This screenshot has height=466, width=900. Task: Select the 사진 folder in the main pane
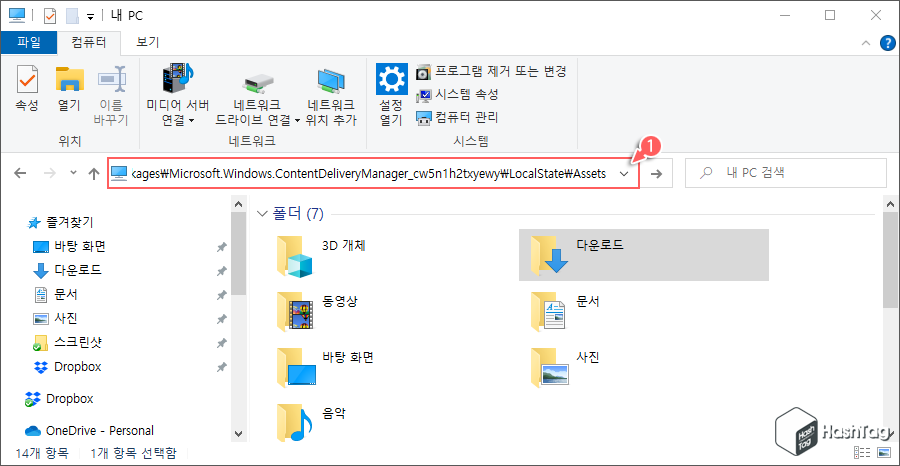click(x=567, y=367)
